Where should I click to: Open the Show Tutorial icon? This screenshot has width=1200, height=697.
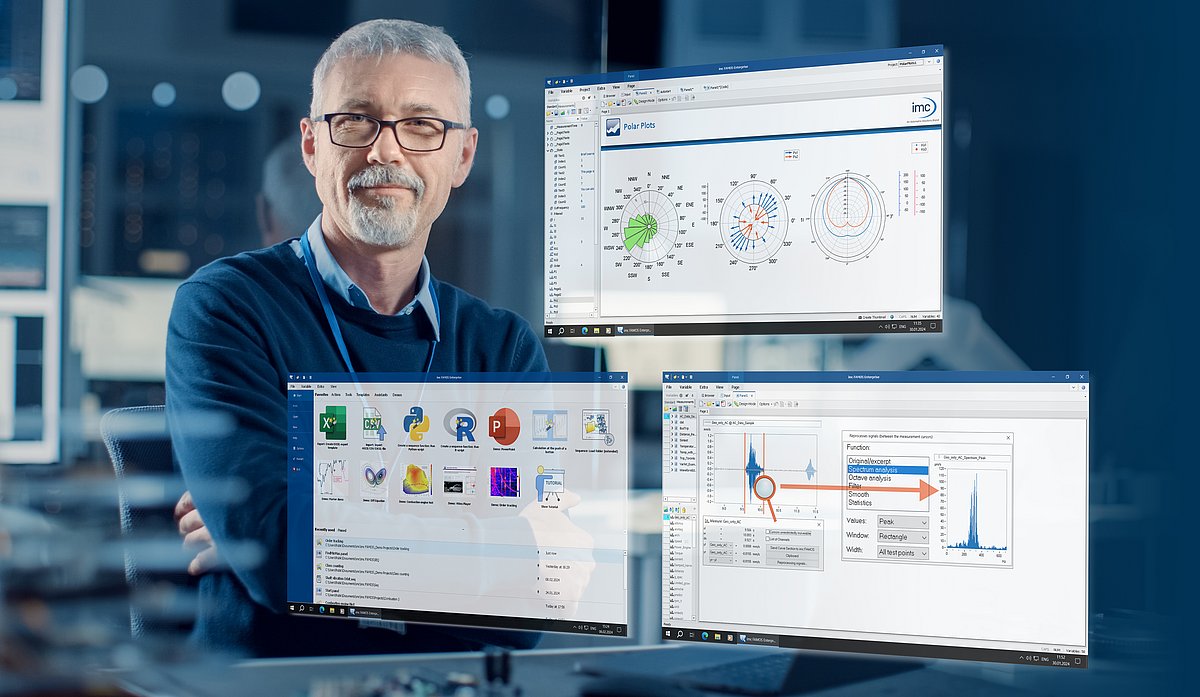coord(548,484)
